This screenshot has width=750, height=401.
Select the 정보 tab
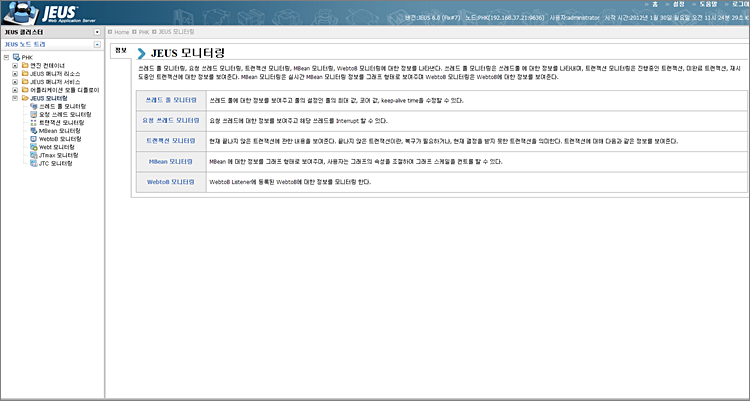click(121, 50)
